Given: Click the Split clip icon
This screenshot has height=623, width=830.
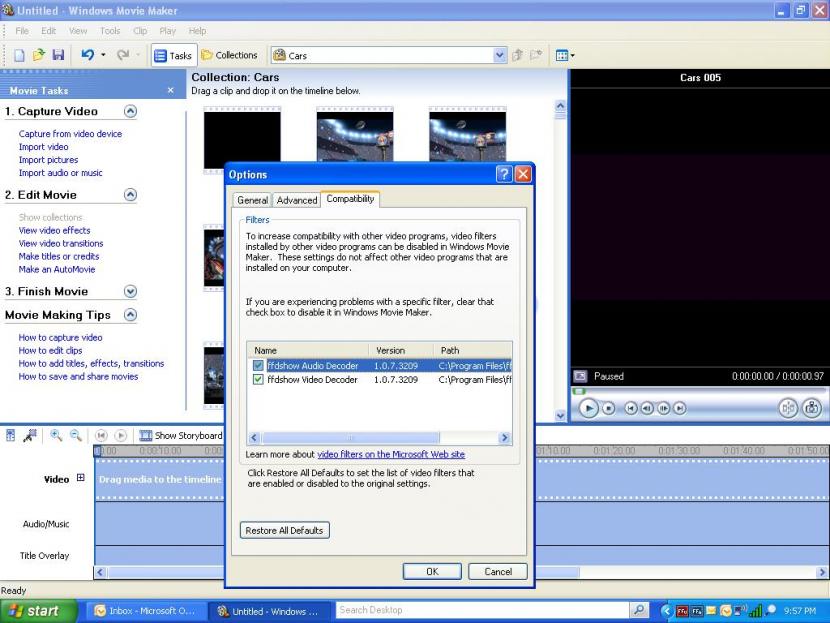Looking at the screenshot, I should (788, 408).
